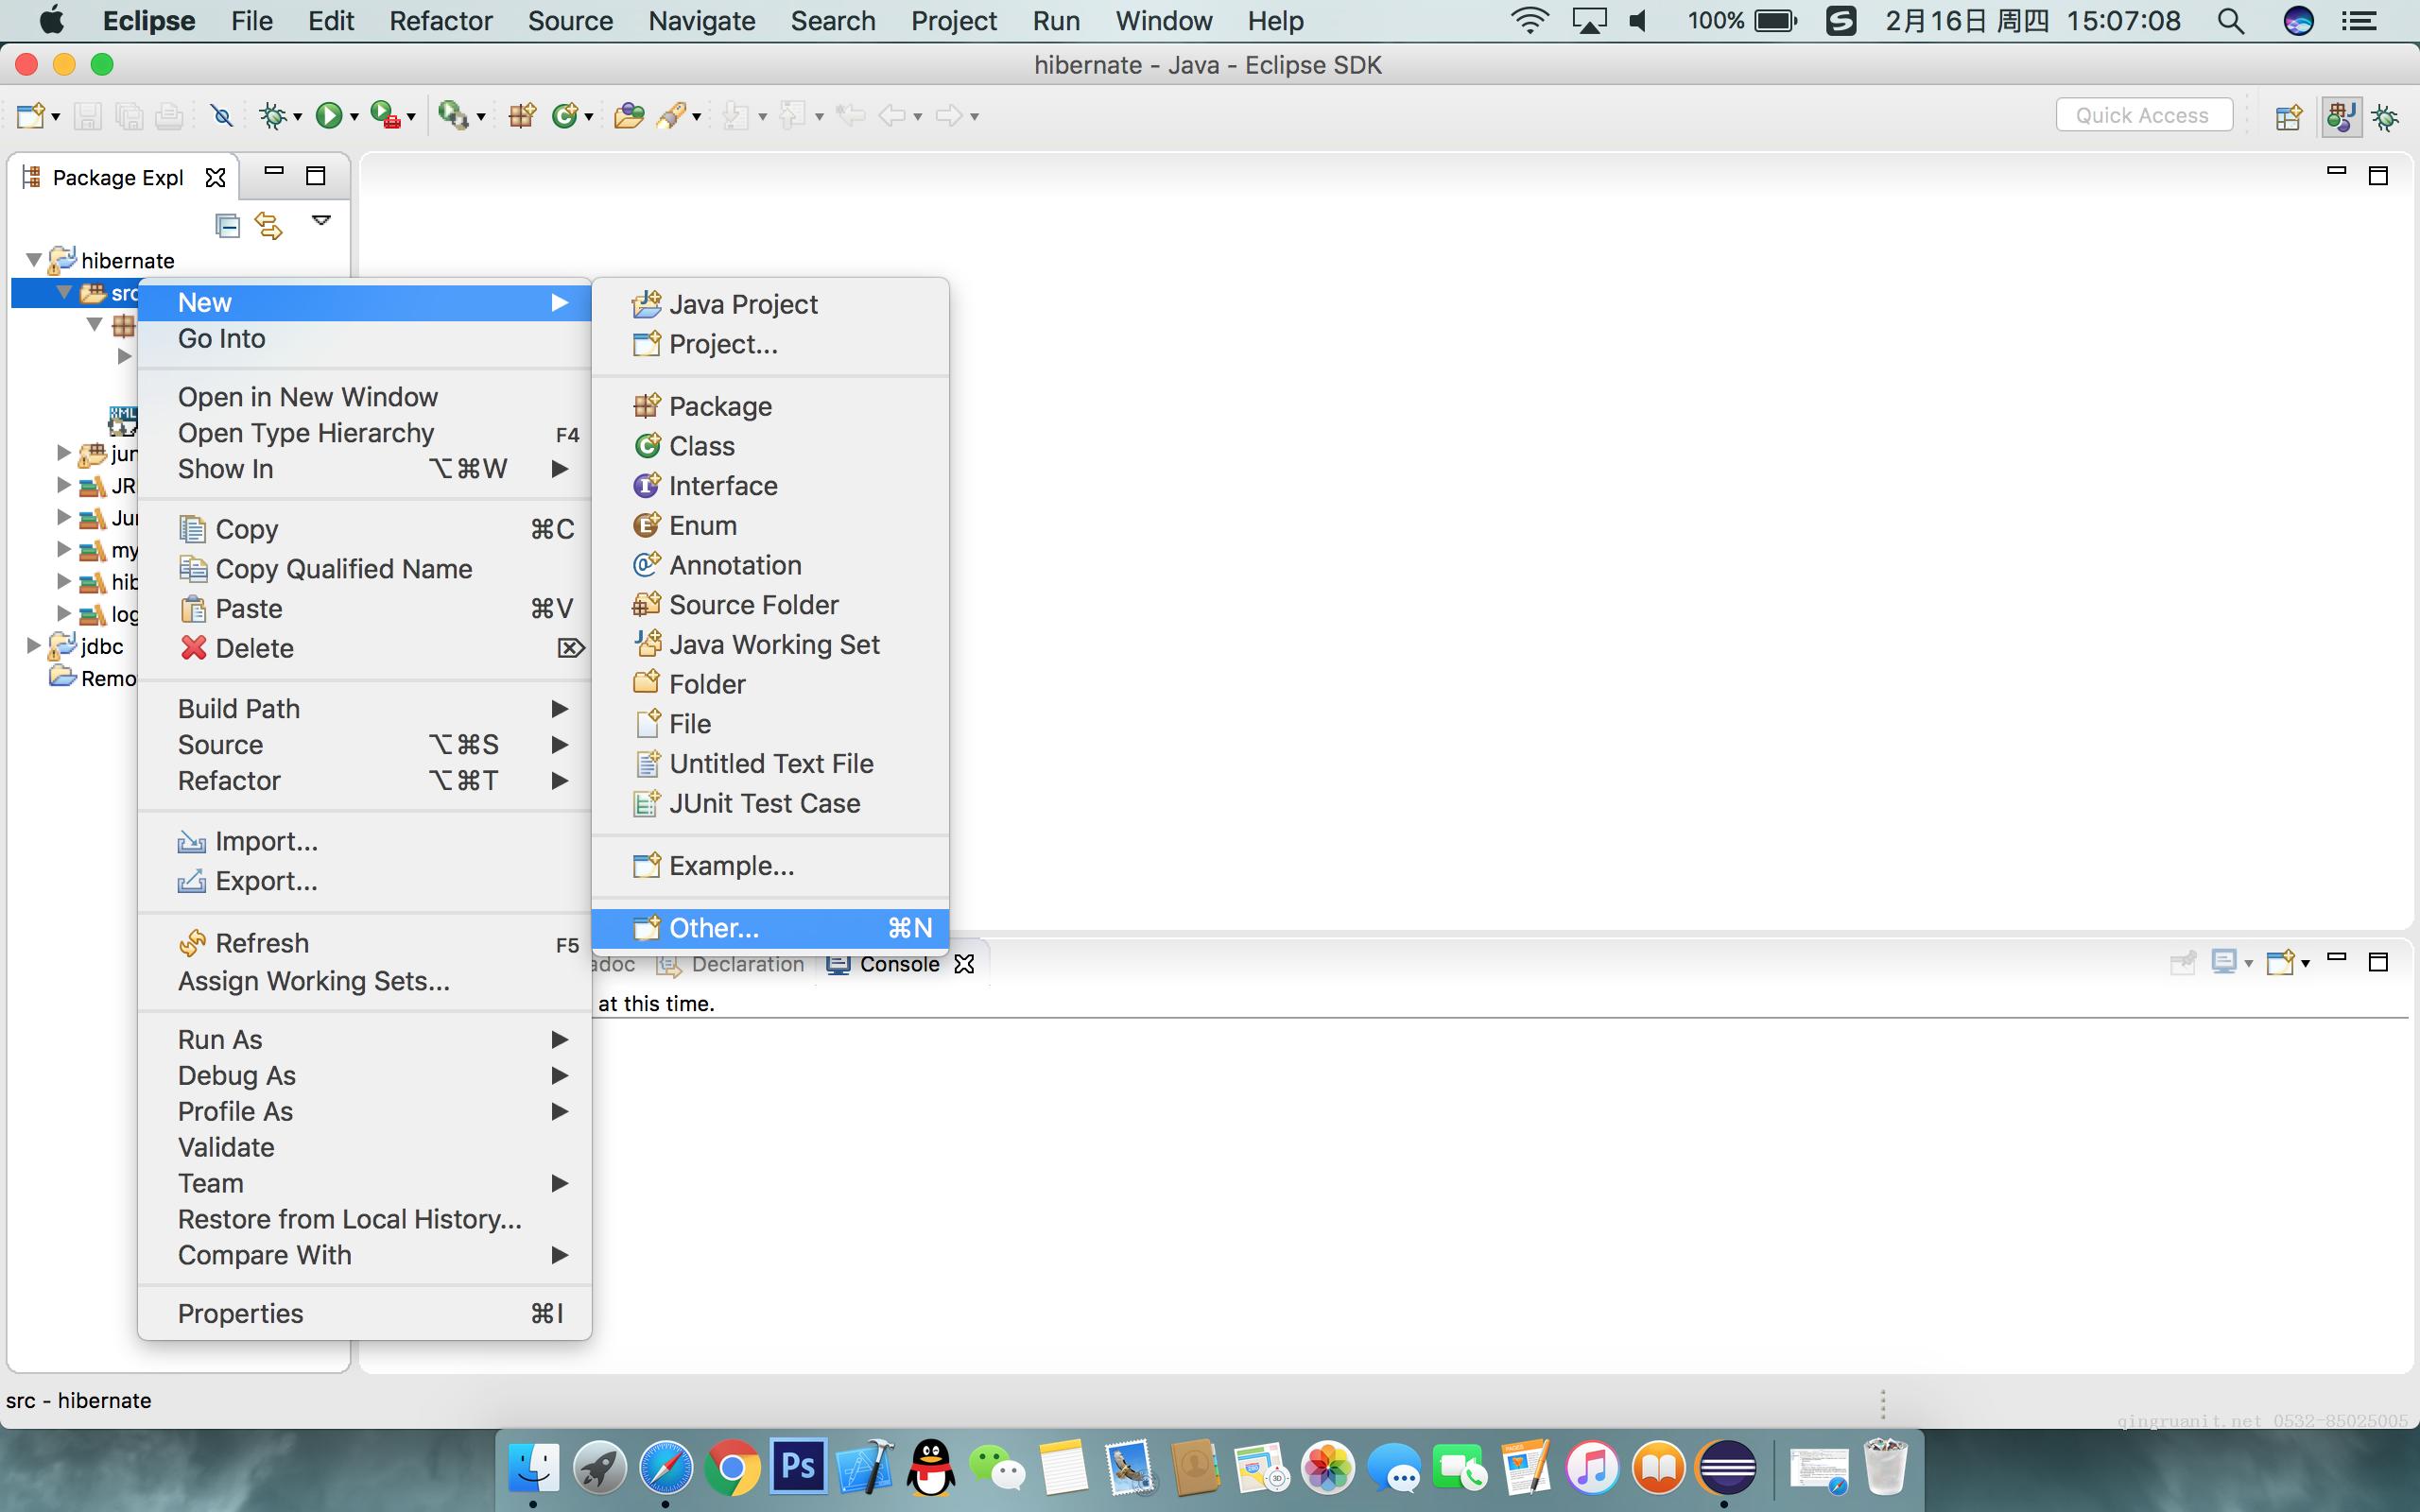The image size is (2420, 1512).
Task: Select File in the New submenu
Action: tap(770, 724)
